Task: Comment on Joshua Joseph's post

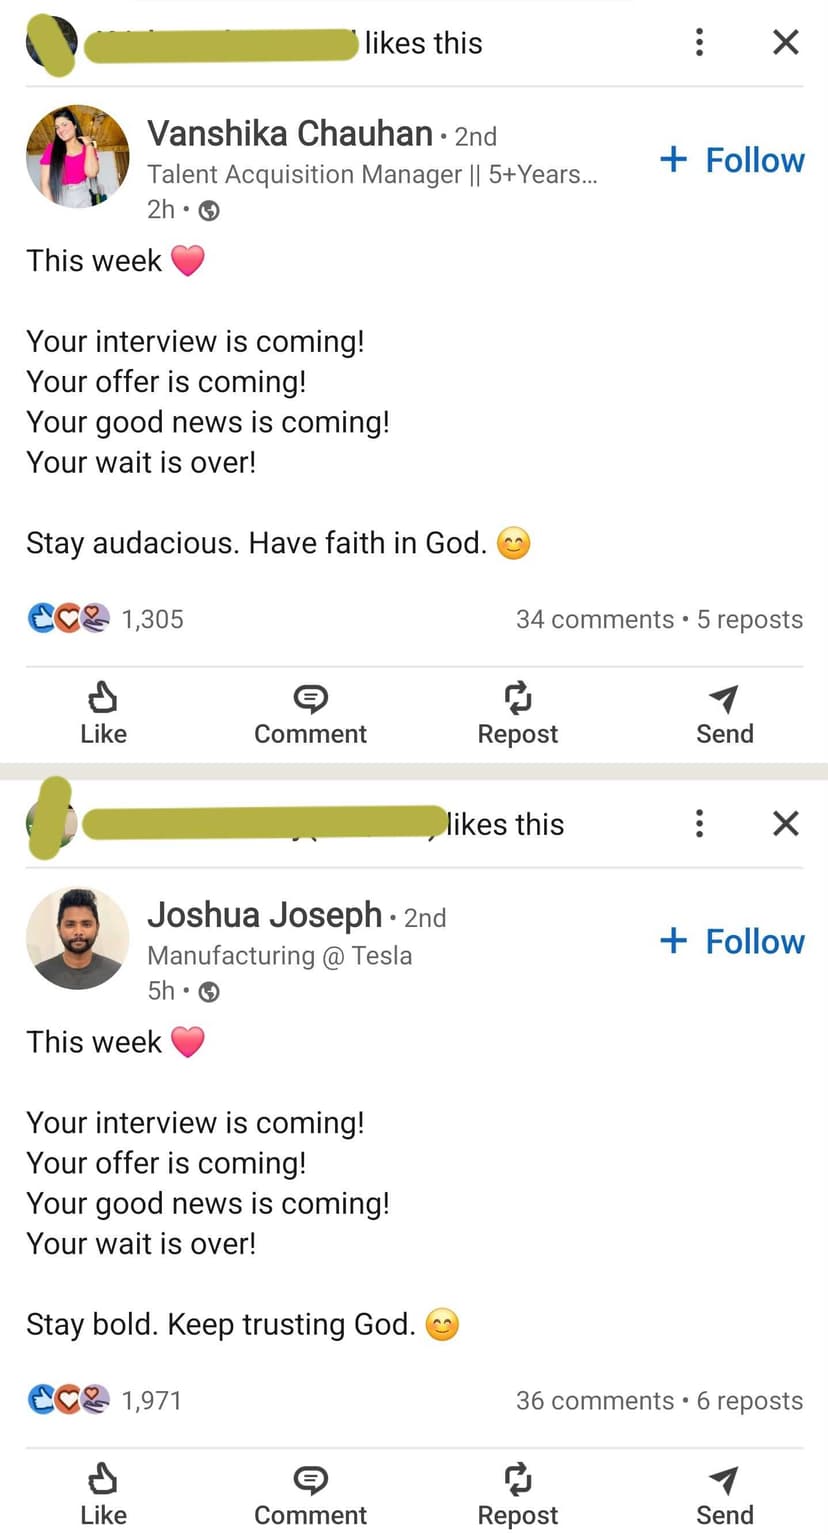Action: pos(310,1494)
